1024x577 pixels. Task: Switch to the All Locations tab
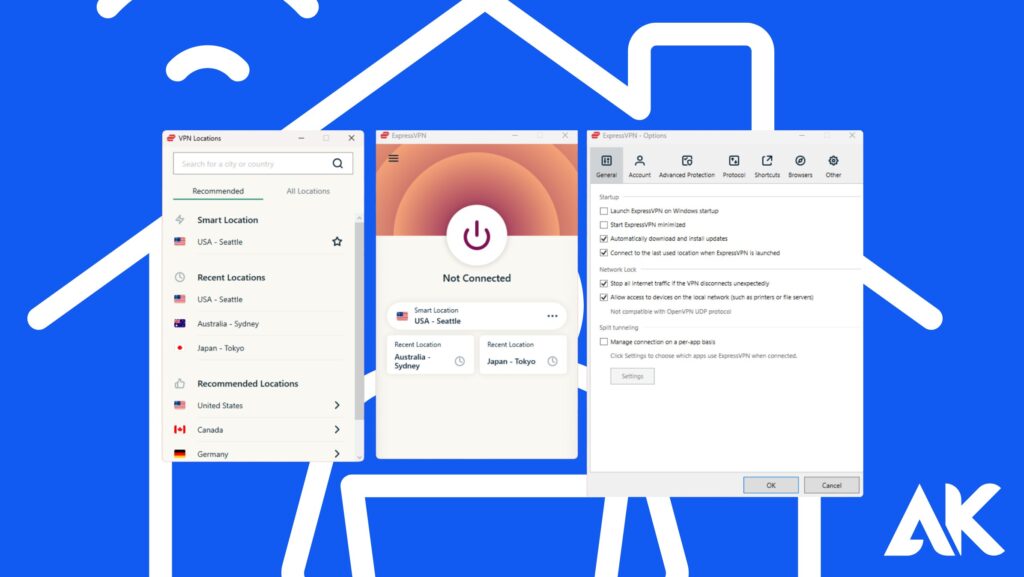point(308,191)
